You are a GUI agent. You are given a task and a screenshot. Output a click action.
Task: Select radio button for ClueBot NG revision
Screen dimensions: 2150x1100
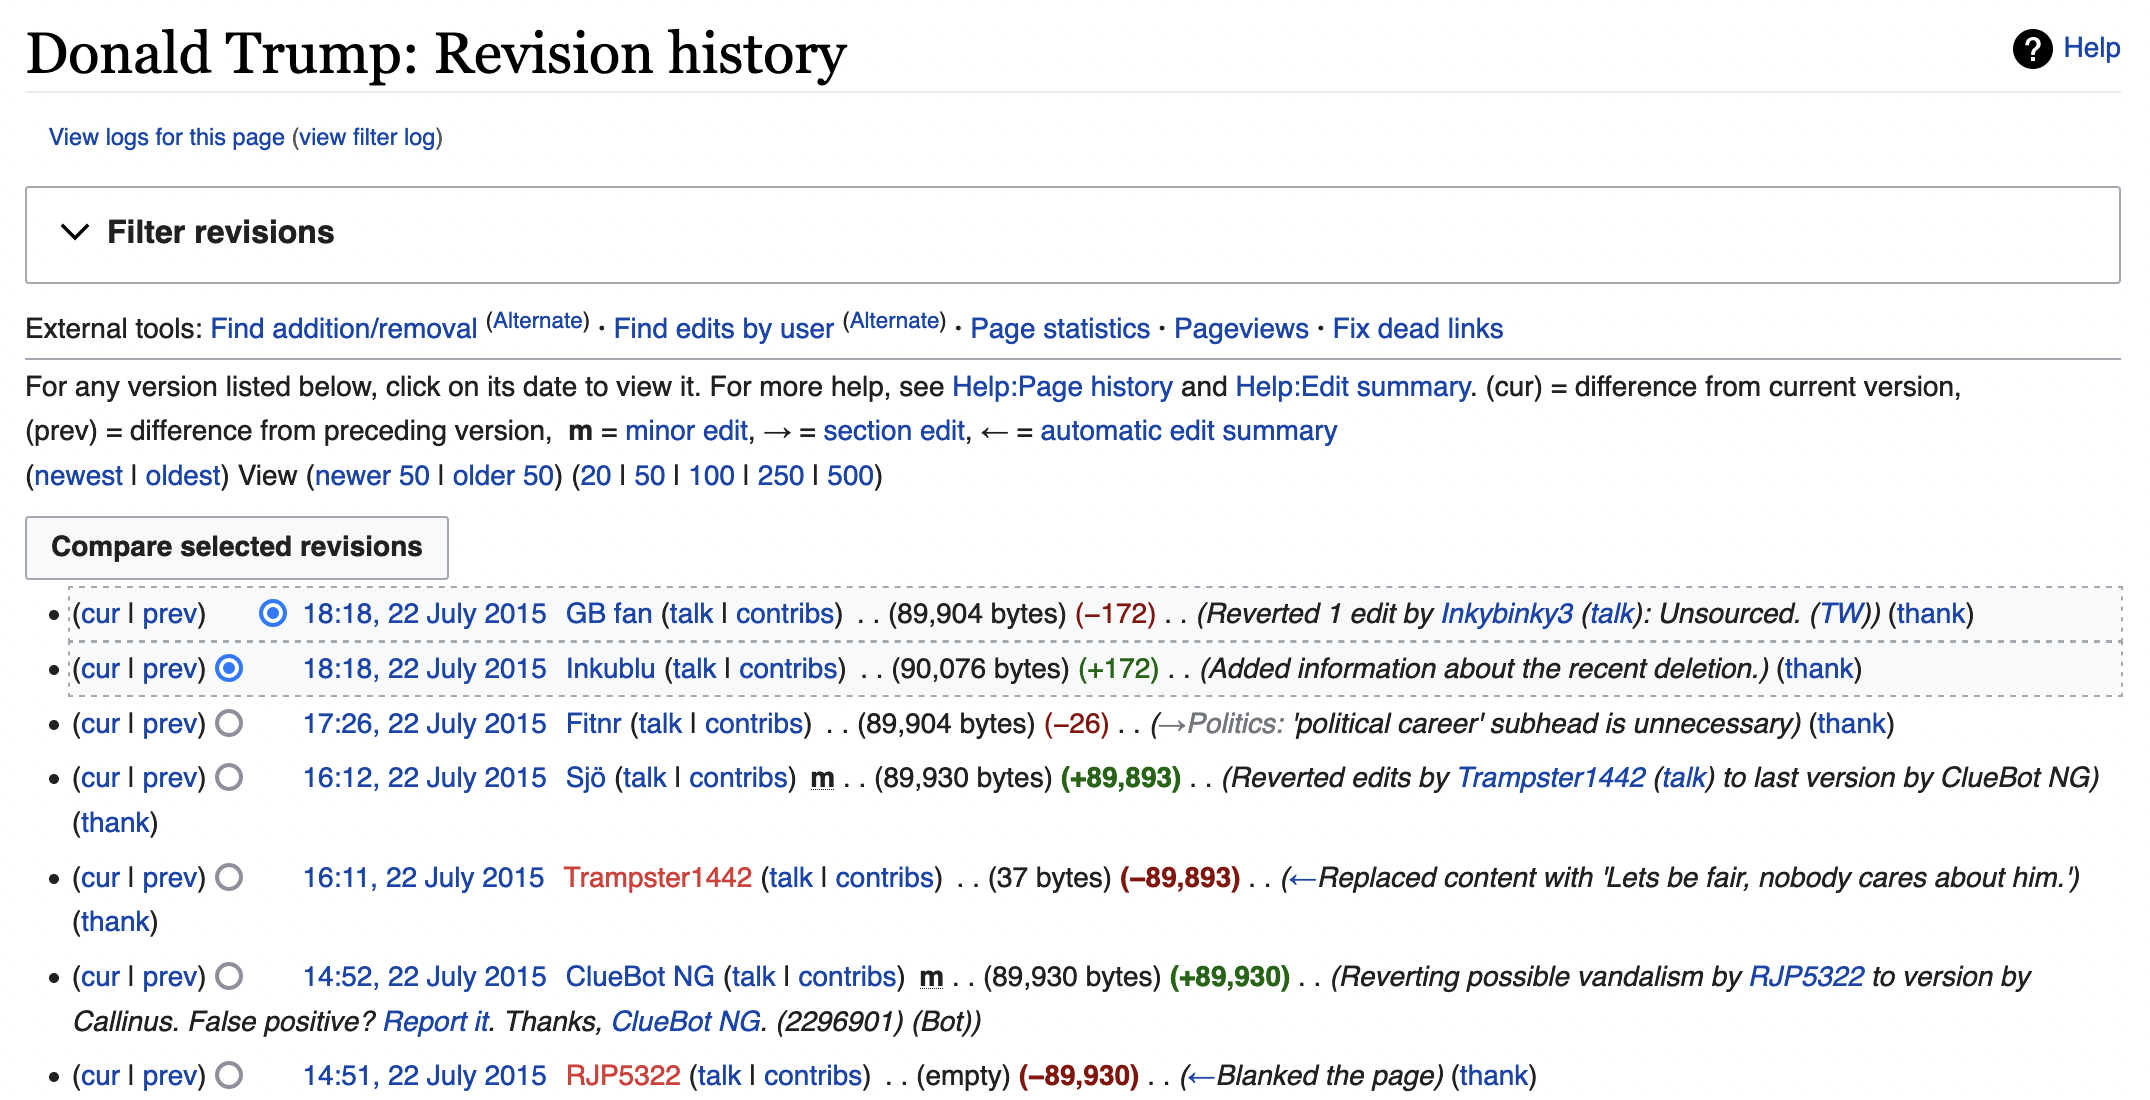(x=229, y=976)
